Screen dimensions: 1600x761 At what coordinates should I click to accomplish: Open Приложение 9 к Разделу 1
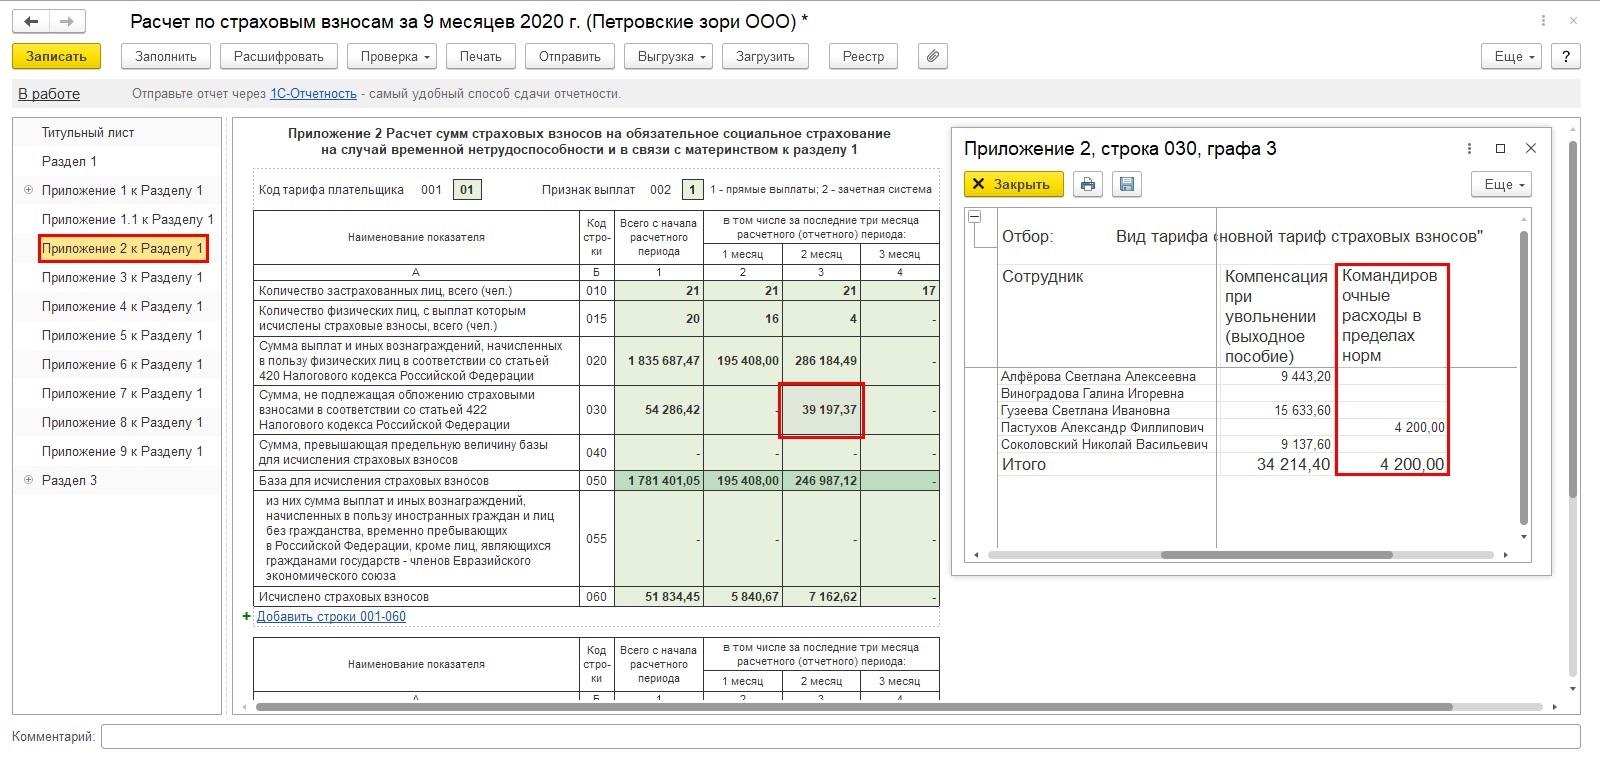tap(122, 451)
